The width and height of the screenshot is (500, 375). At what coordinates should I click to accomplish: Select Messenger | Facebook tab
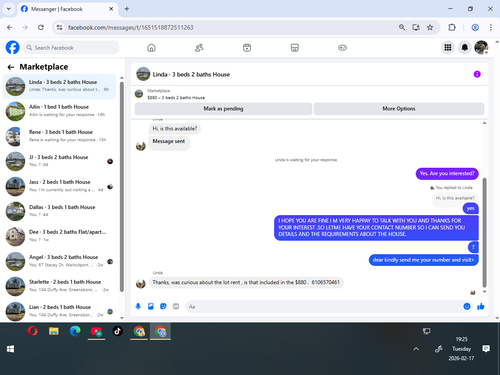(67, 9)
